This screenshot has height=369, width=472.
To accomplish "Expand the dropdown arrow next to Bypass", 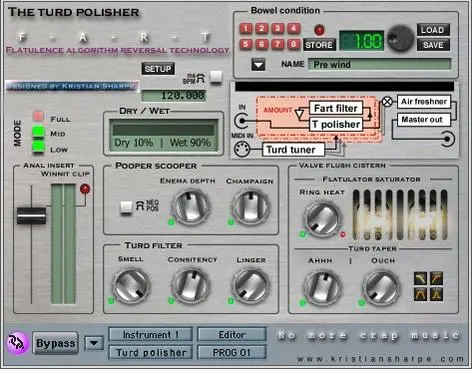I will coord(94,343).
